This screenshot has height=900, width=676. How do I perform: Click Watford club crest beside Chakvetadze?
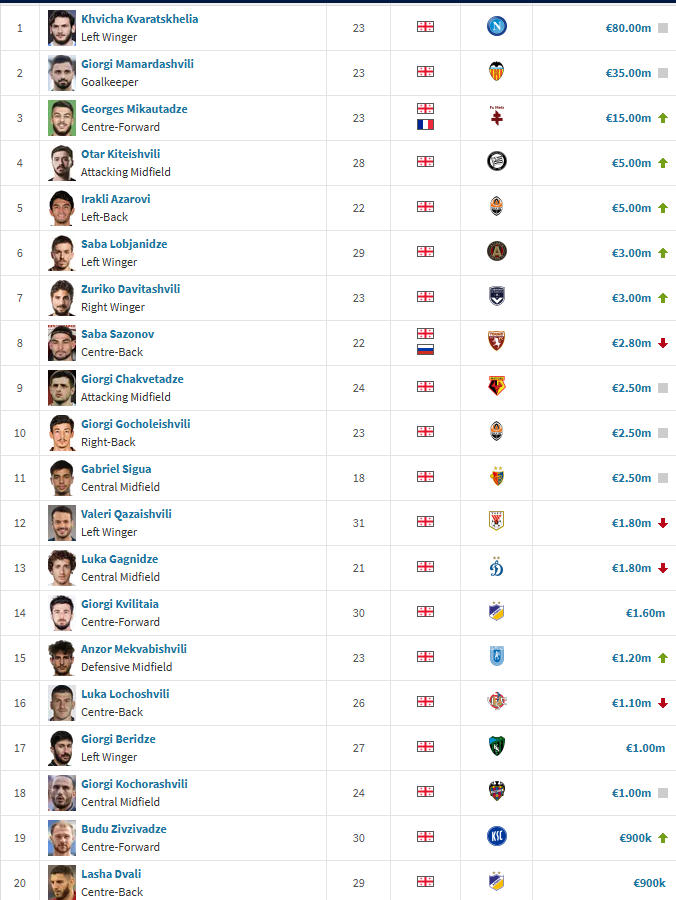pyautogui.click(x=496, y=388)
